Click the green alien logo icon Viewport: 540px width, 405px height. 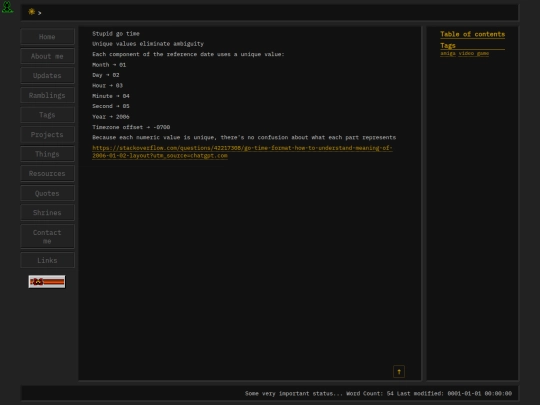7,7
